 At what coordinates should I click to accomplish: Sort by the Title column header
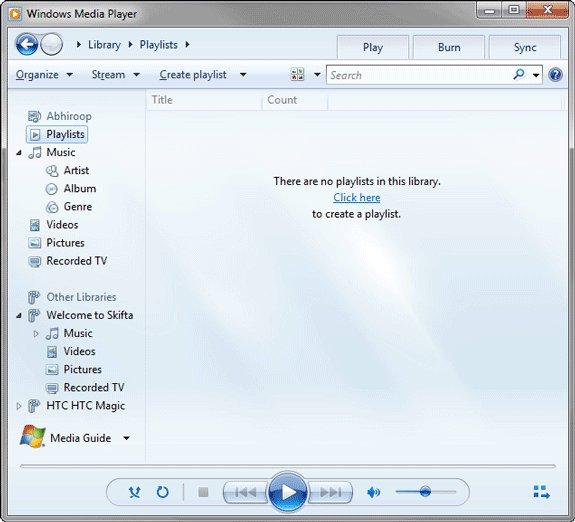pyautogui.click(x=204, y=100)
